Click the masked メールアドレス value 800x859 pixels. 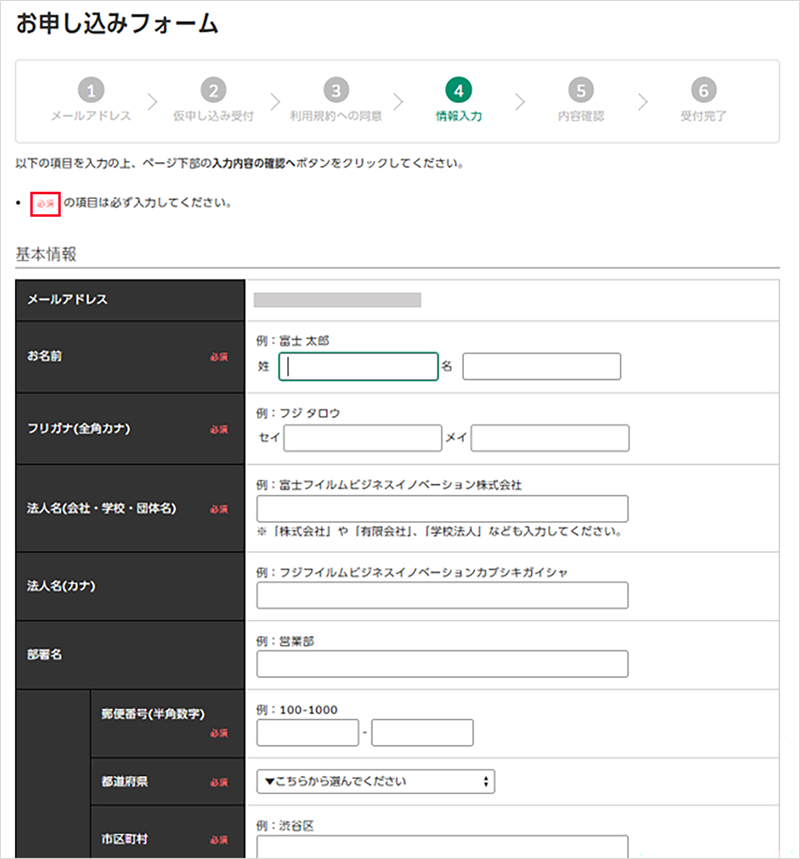(337, 299)
